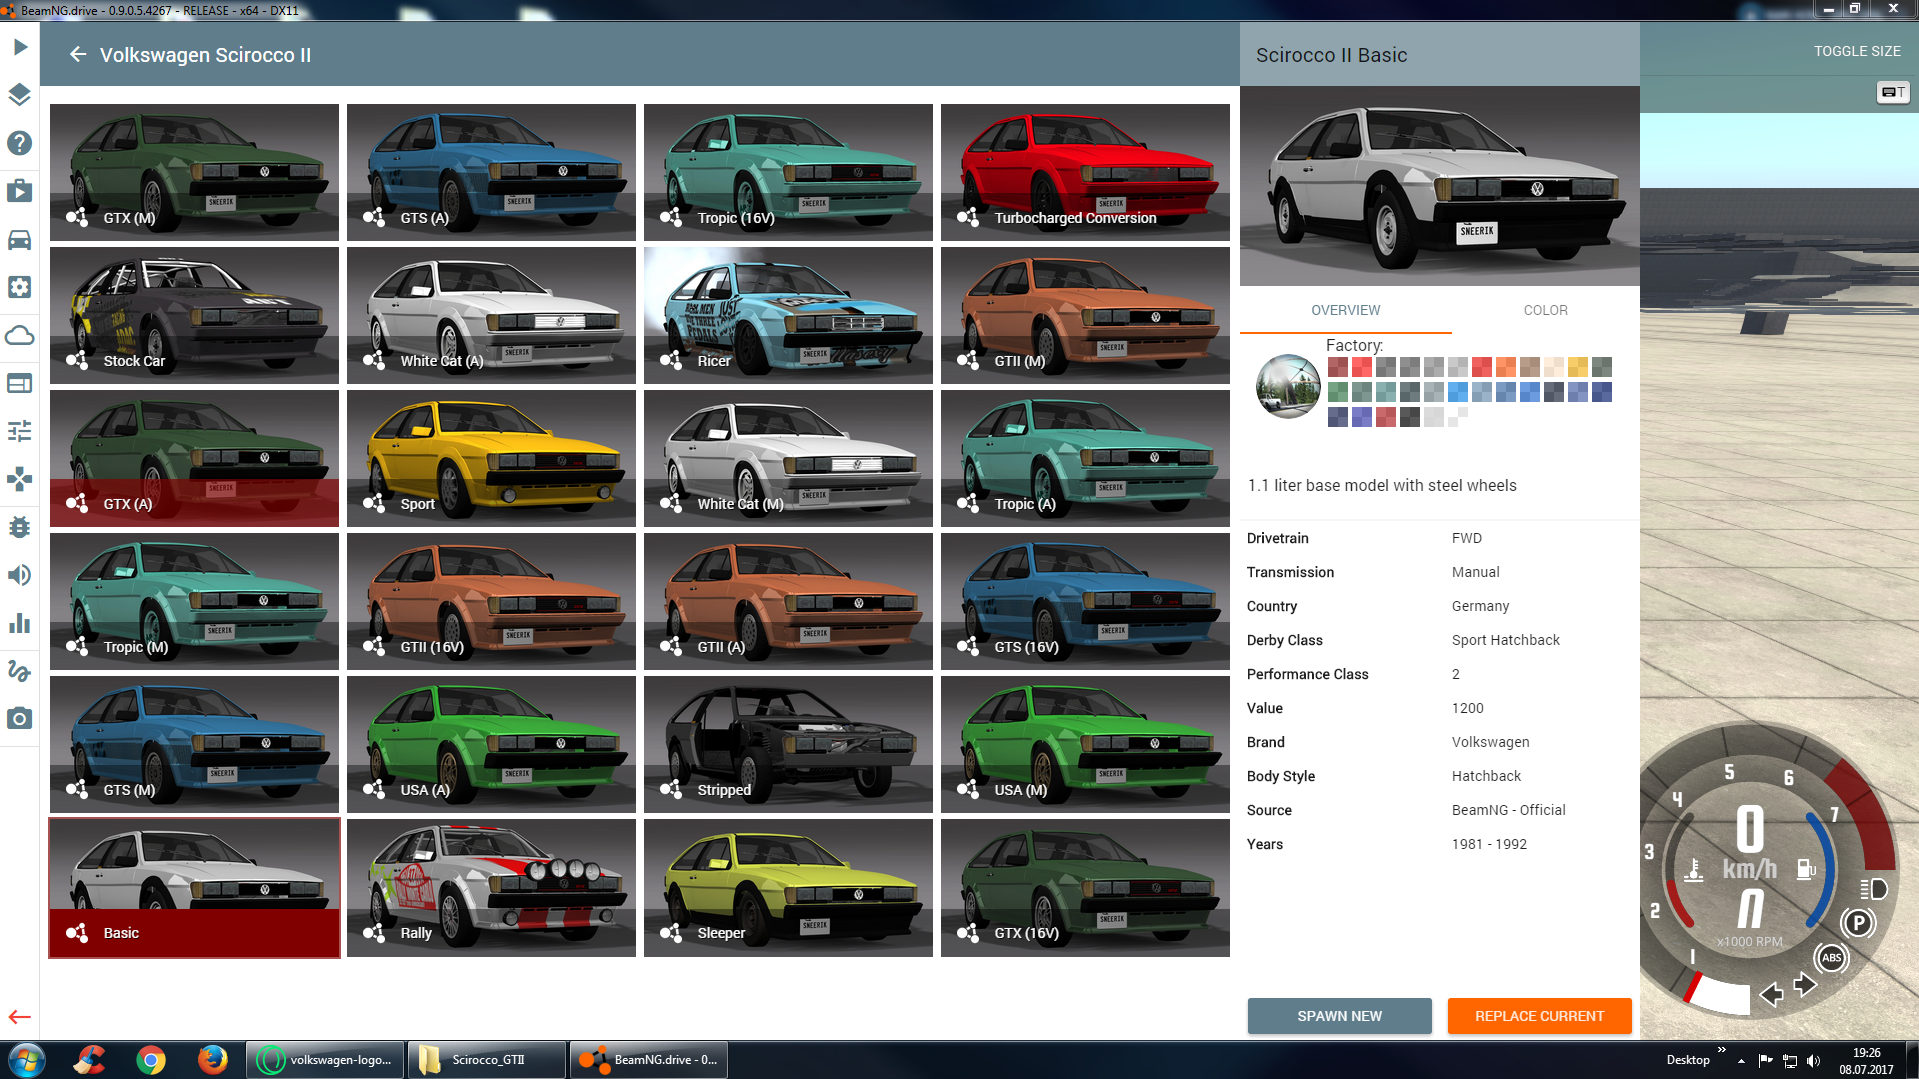Viewport: 1919px width, 1079px height.
Task: Pick the cream factory color swatch
Action: tap(1553, 367)
